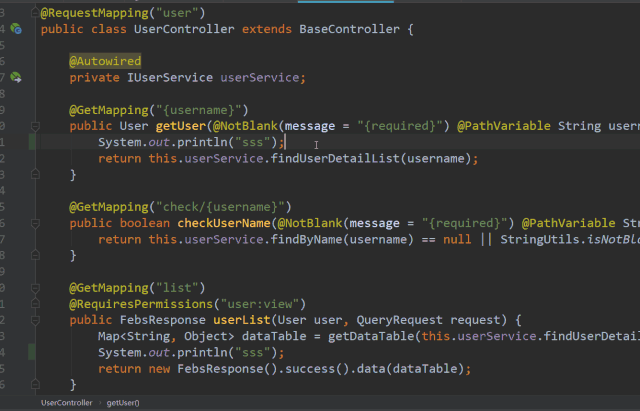Screen dimensions: 640x411
Task: Collapse annotations at the @GetMapping("list") fold marker
Action: tap(35, 288)
